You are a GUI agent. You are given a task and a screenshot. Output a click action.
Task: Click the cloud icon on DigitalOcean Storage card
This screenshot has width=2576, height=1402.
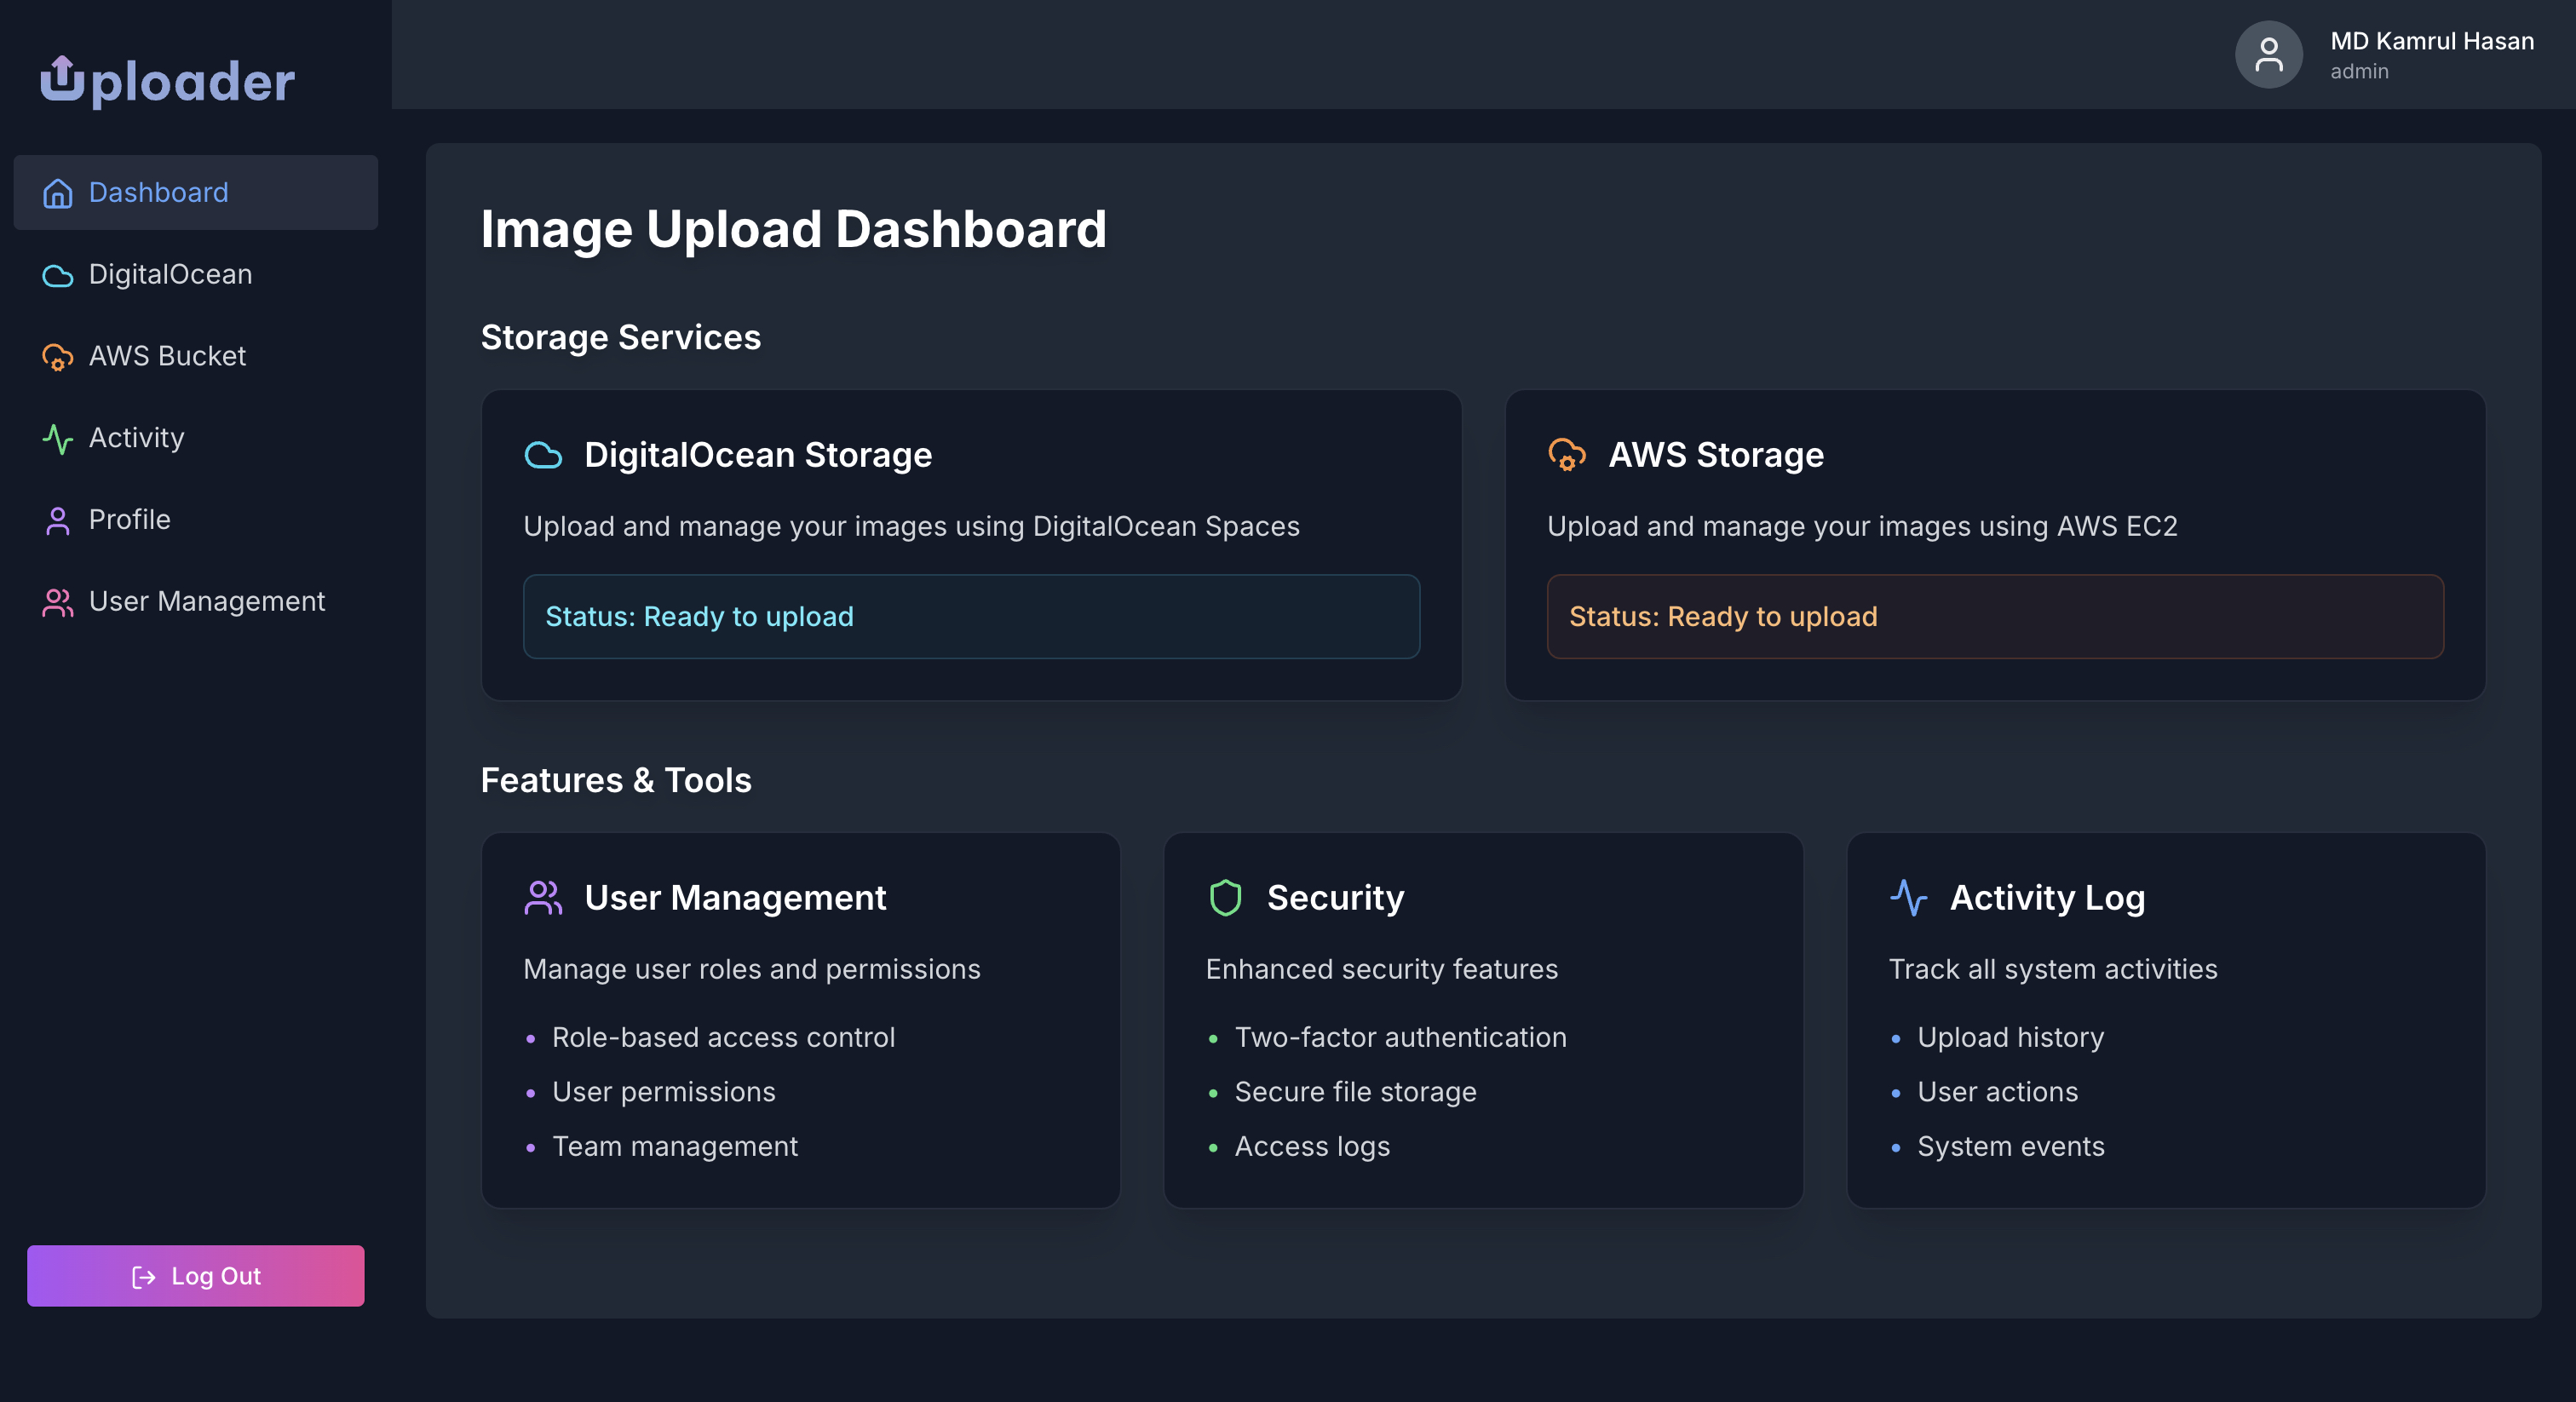[543, 455]
